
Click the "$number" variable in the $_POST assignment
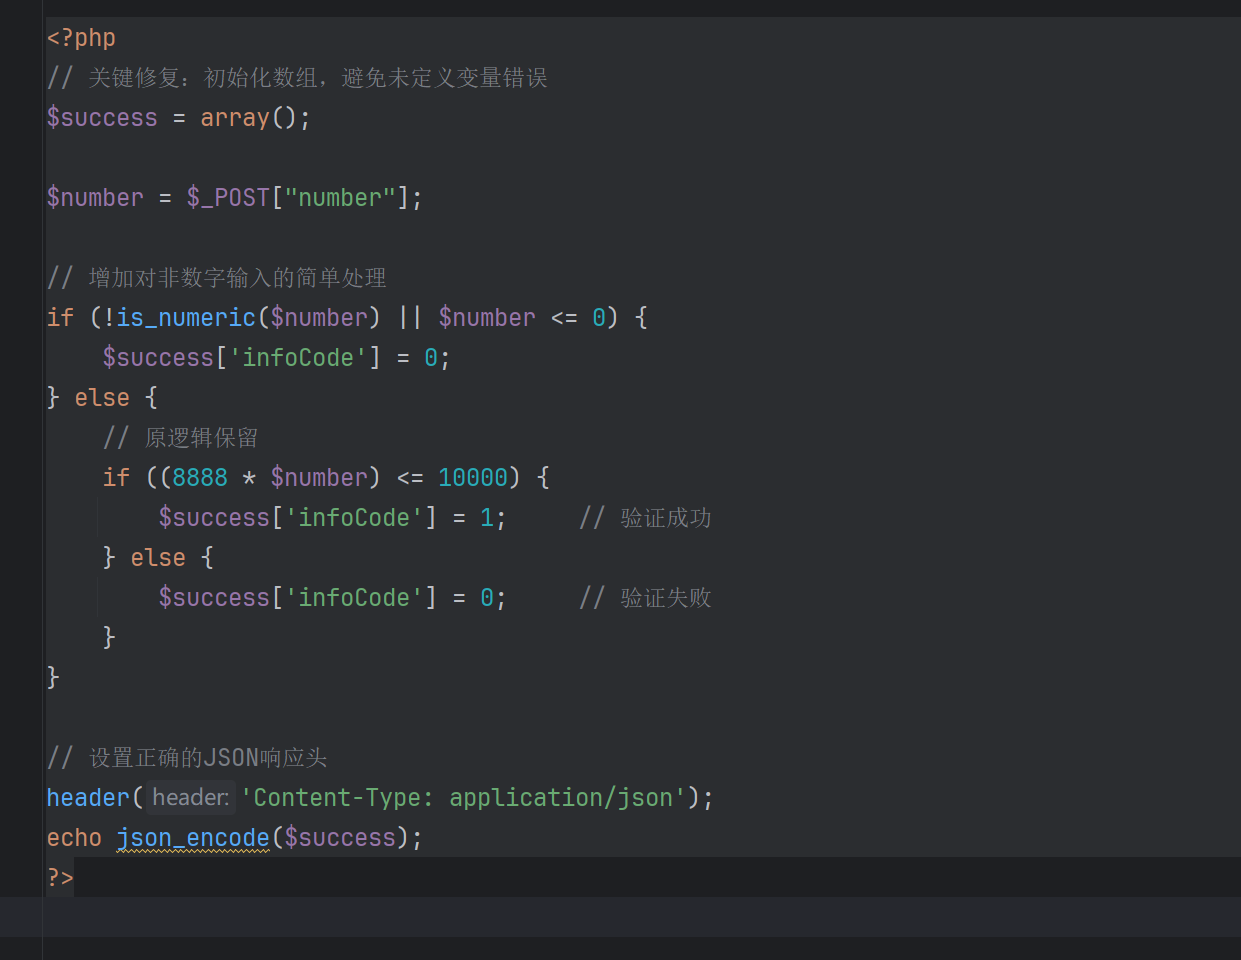[95, 198]
